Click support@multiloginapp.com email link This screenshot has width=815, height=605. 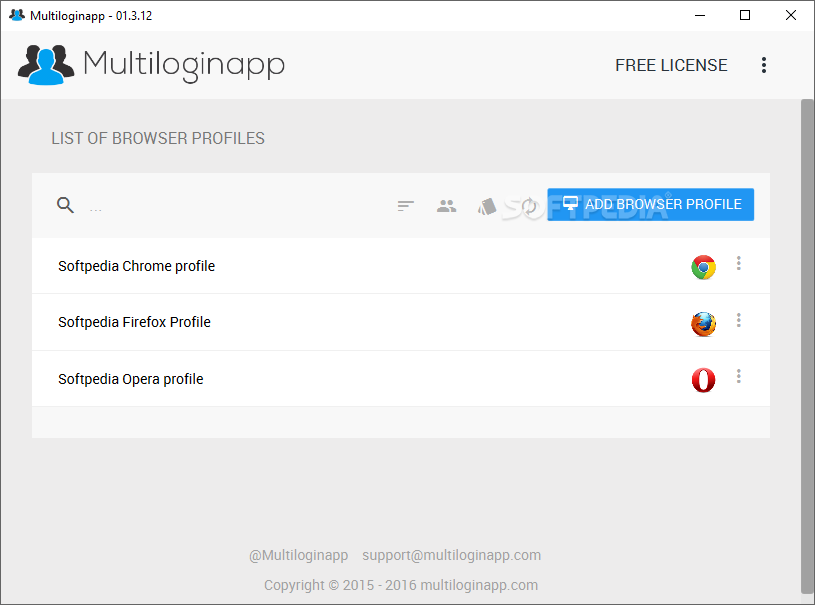tap(451, 555)
